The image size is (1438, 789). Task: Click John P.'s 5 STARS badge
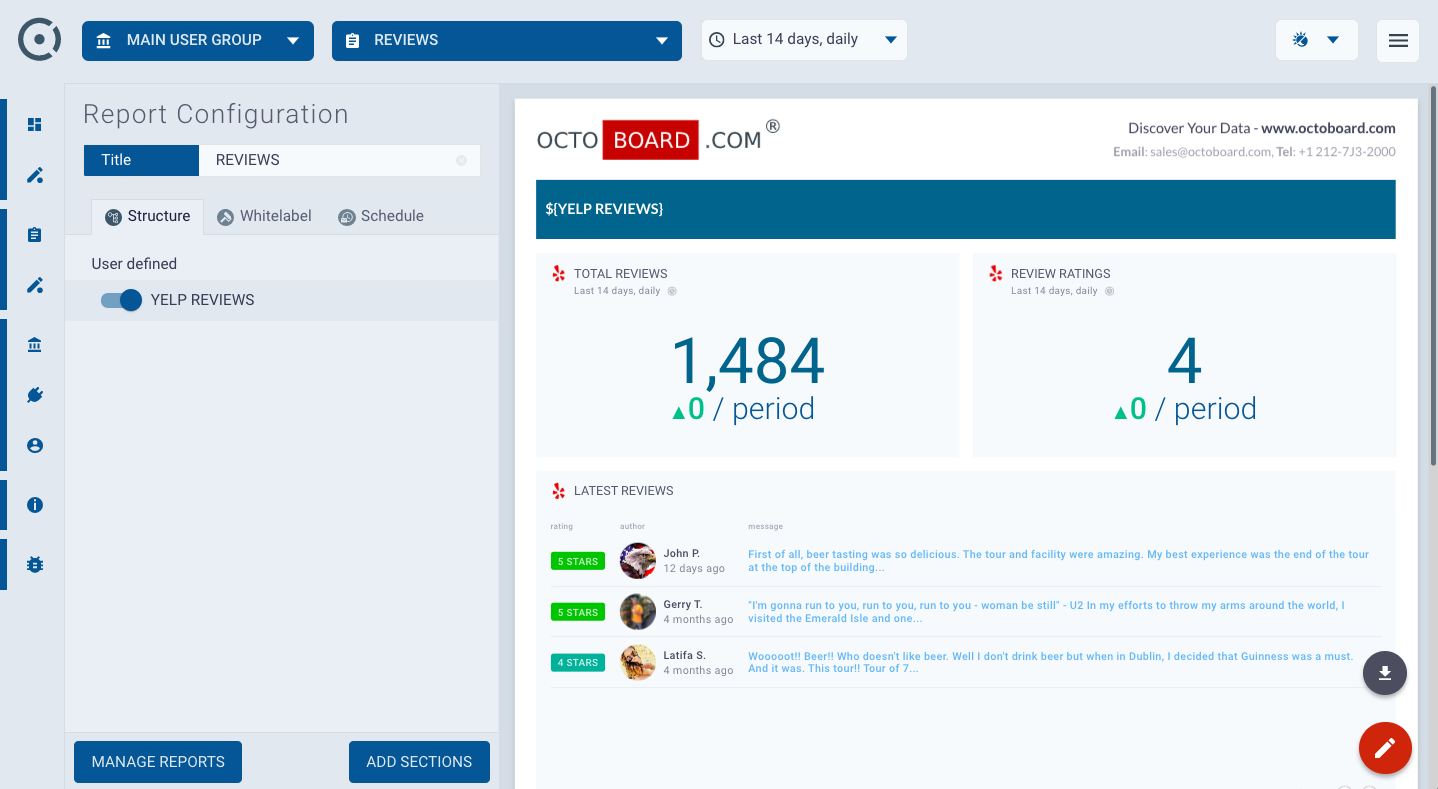pyautogui.click(x=578, y=562)
